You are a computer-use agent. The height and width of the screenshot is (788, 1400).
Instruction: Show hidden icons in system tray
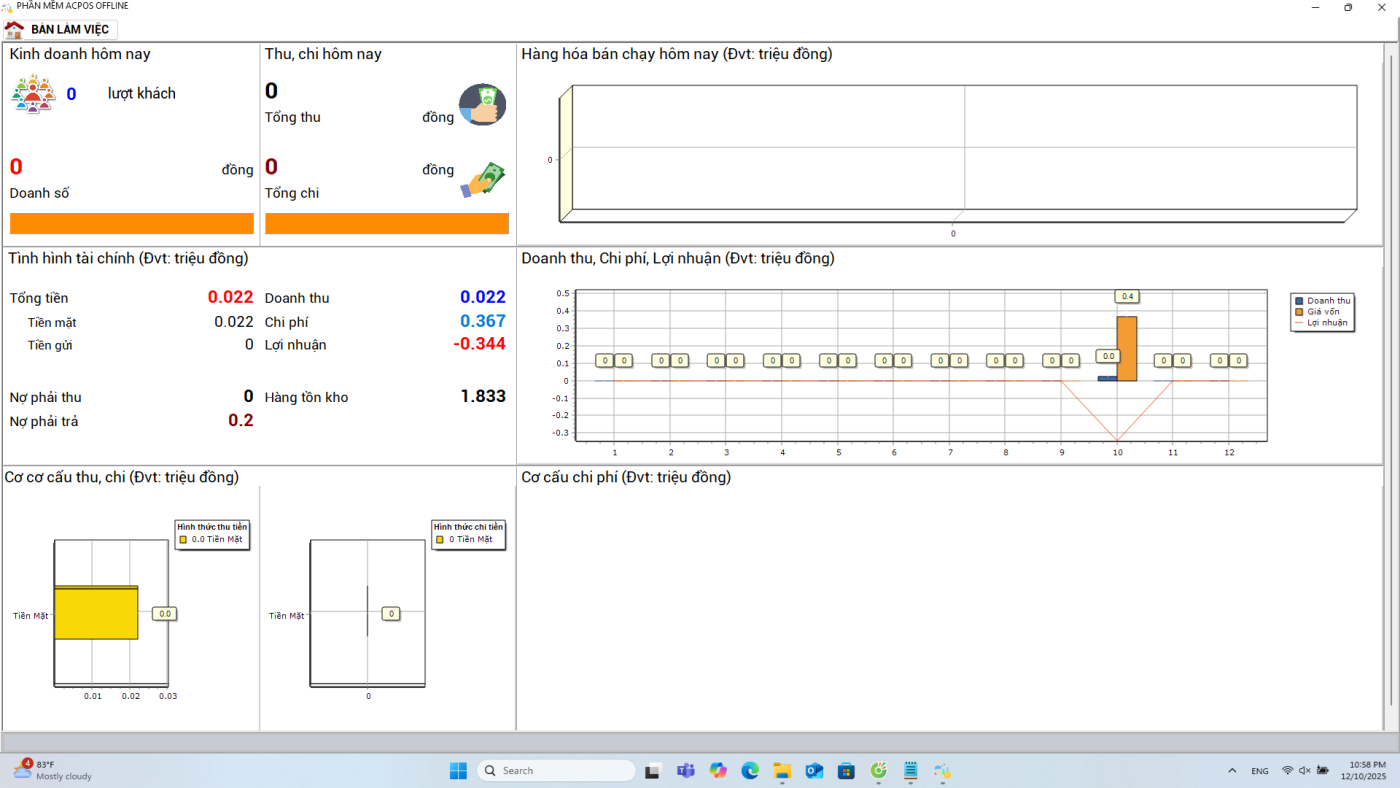pyautogui.click(x=1232, y=771)
